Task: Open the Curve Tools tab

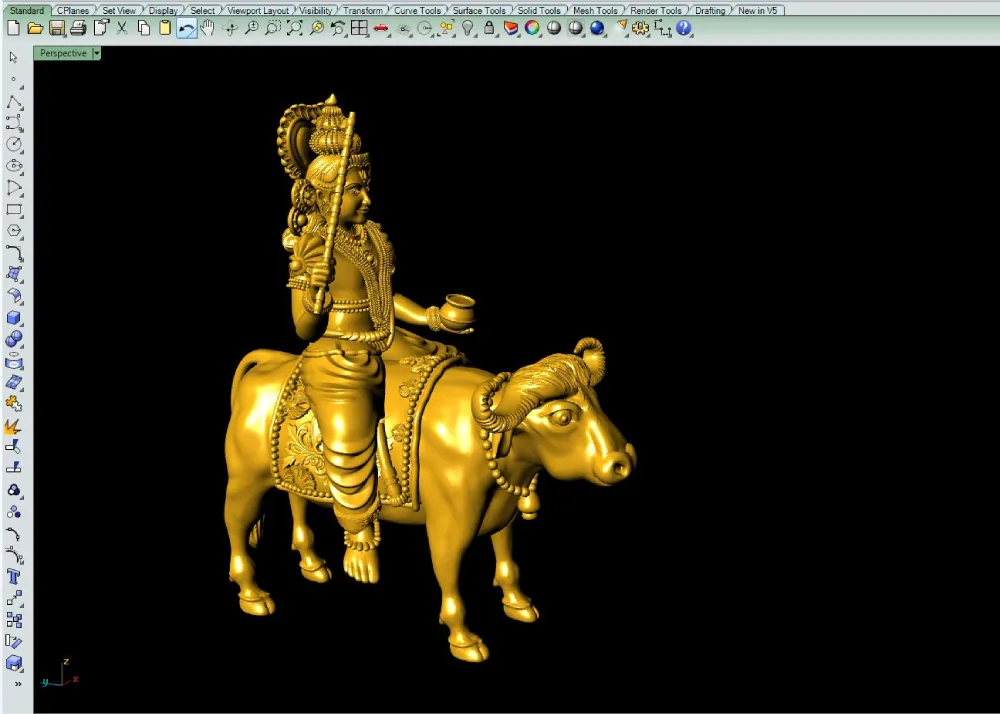Action: click(x=417, y=10)
